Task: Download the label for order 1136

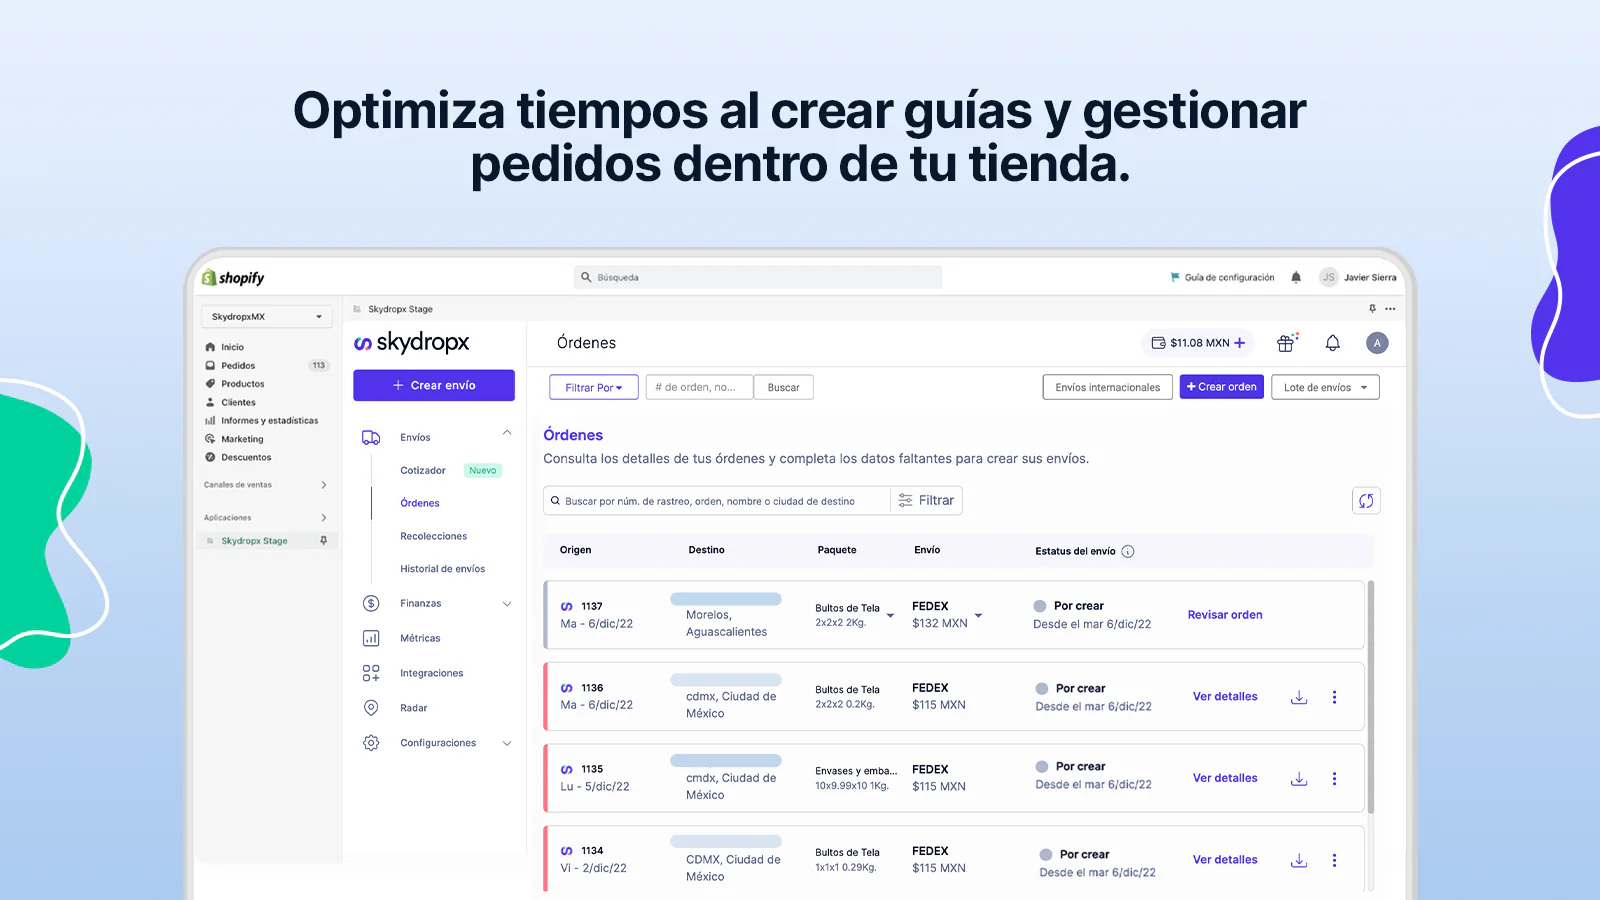Action: 1299,697
